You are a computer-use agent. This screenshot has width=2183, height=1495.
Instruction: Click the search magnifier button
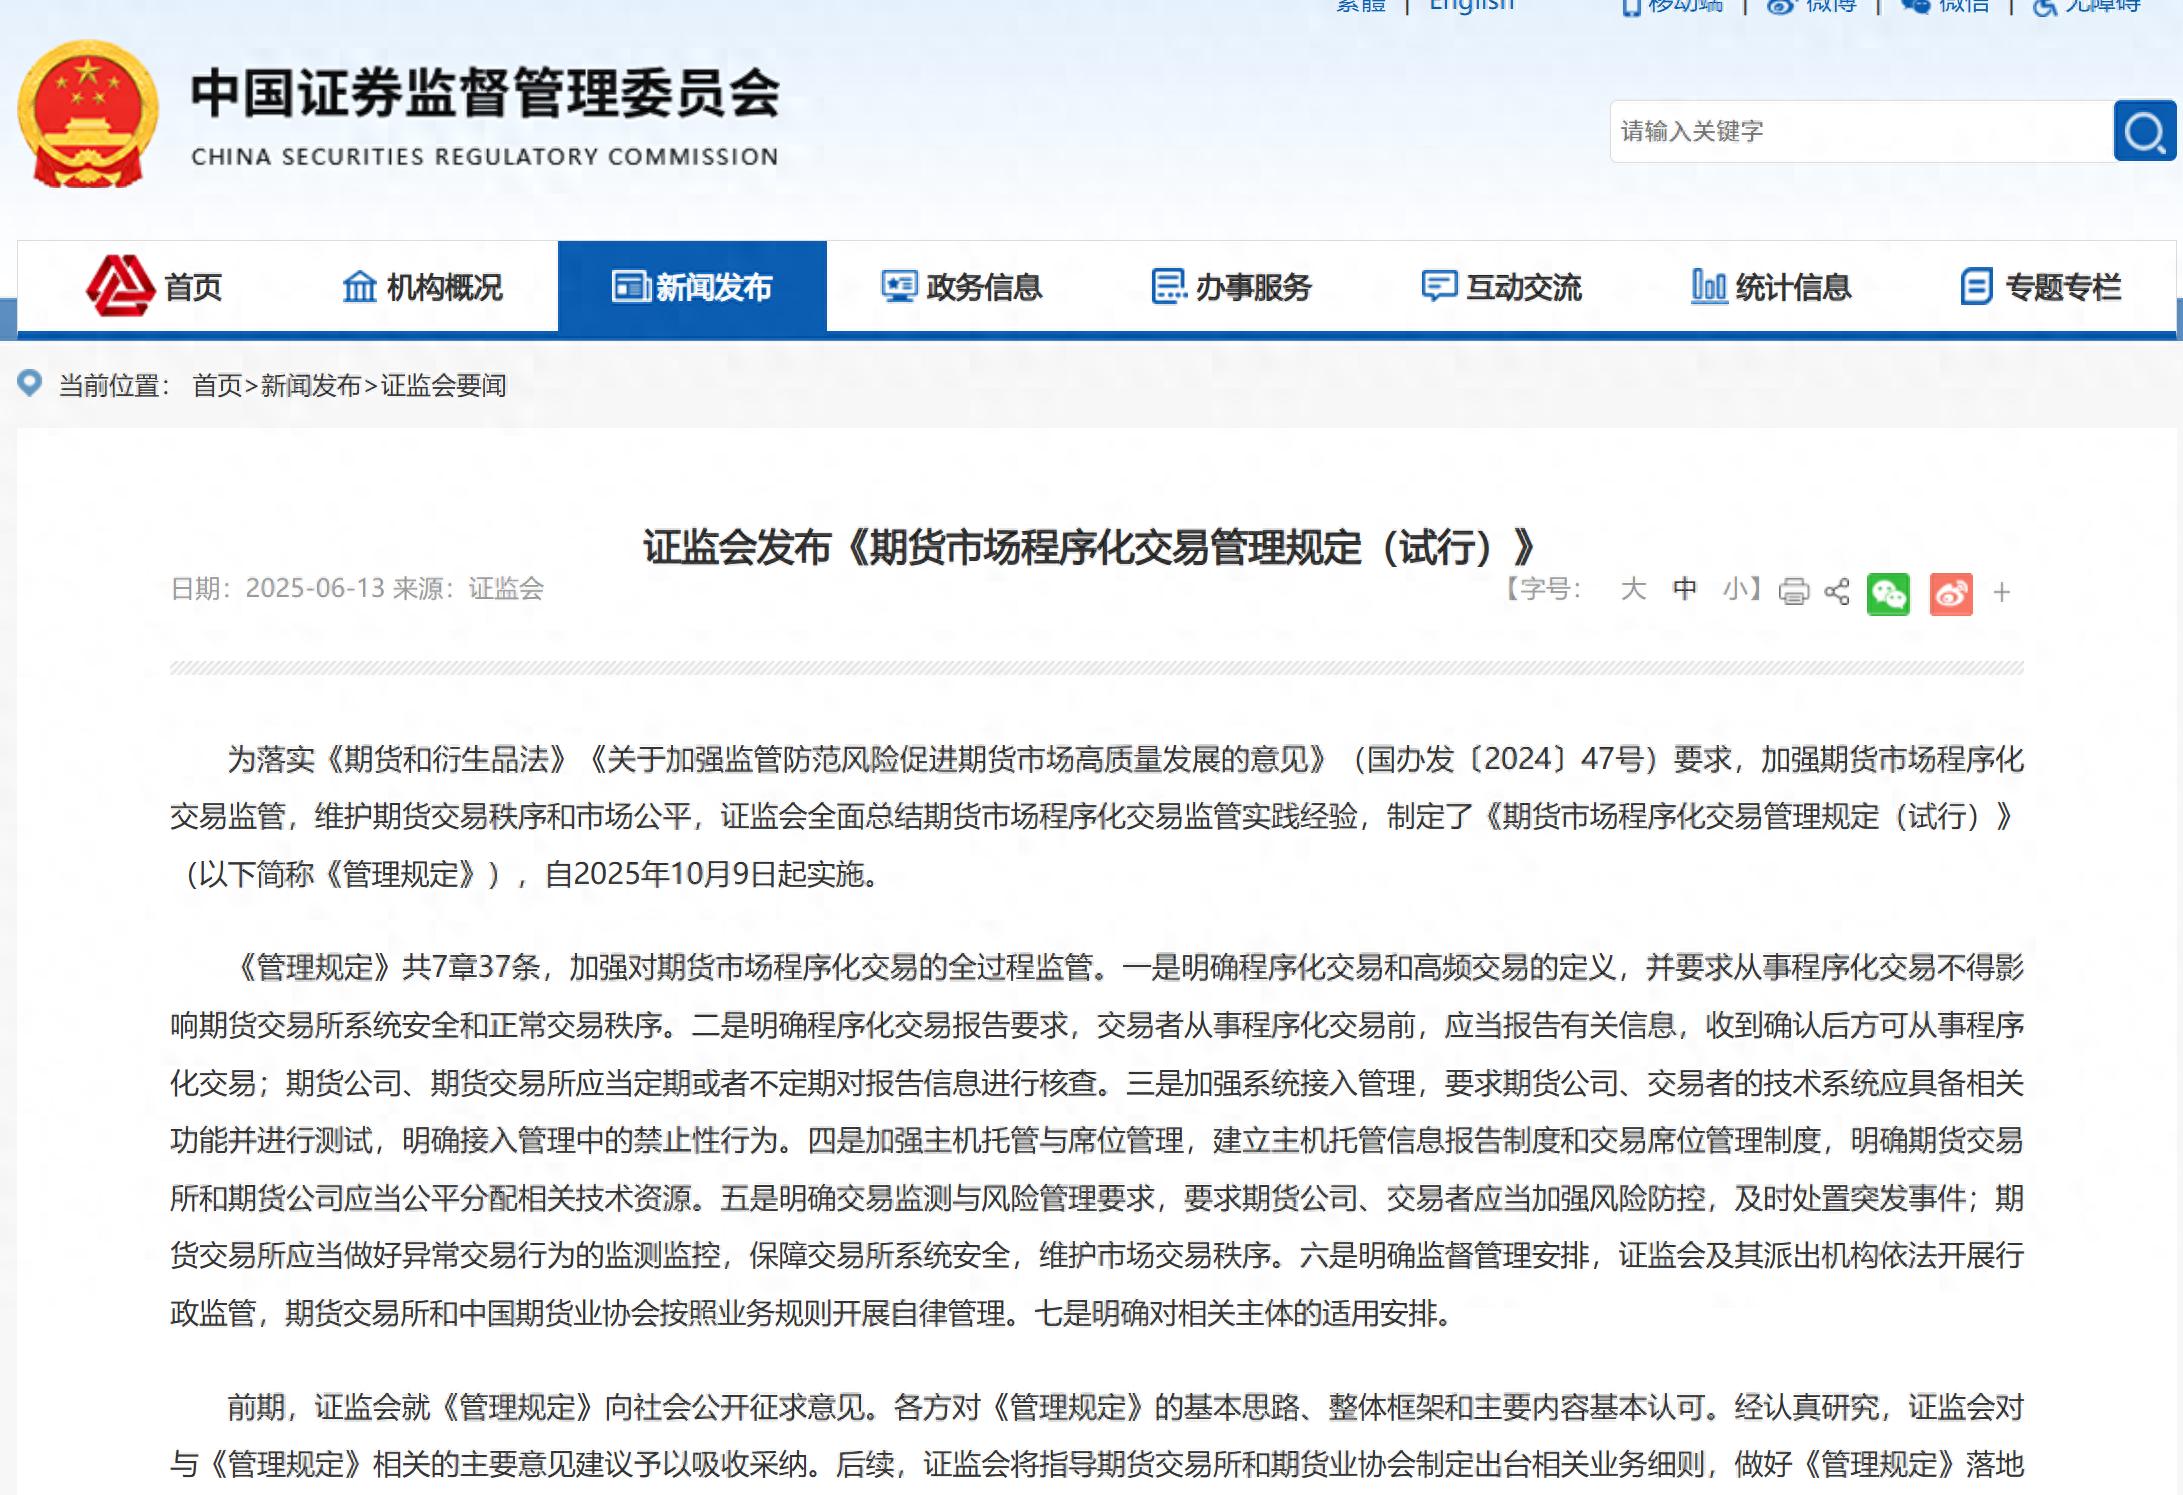[2143, 131]
